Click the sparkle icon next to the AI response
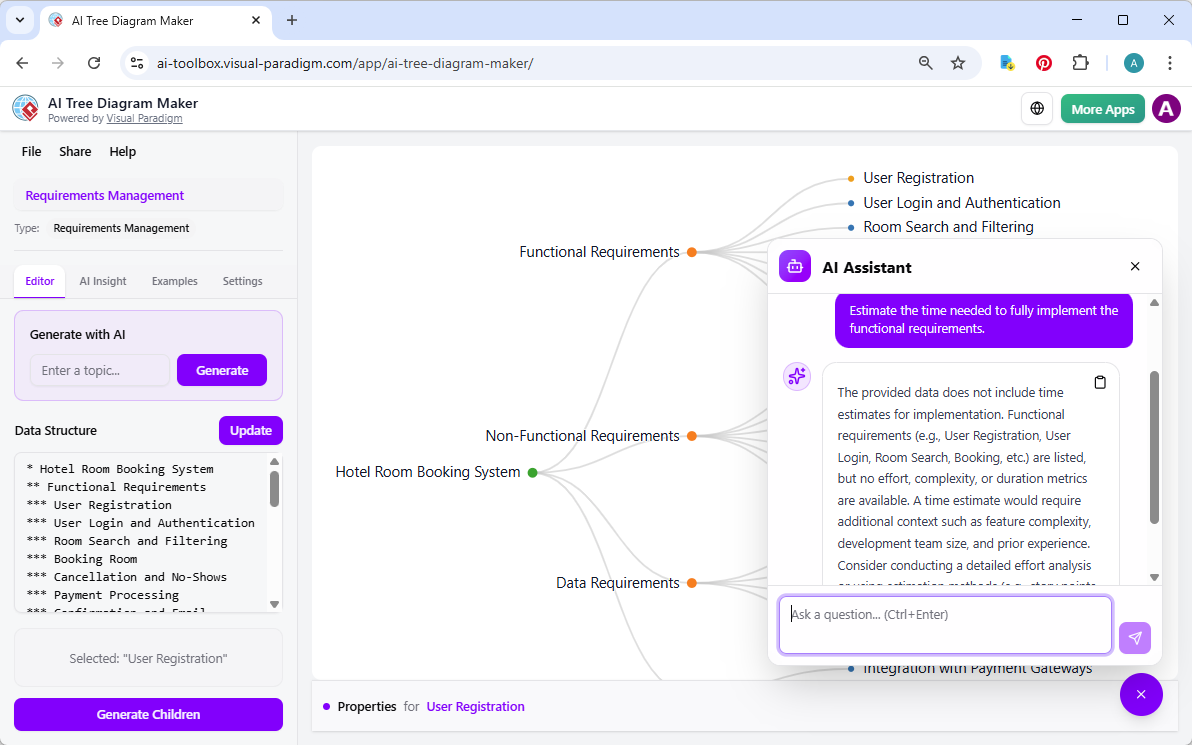The height and width of the screenshot is (745, 1192). point(797,376)
